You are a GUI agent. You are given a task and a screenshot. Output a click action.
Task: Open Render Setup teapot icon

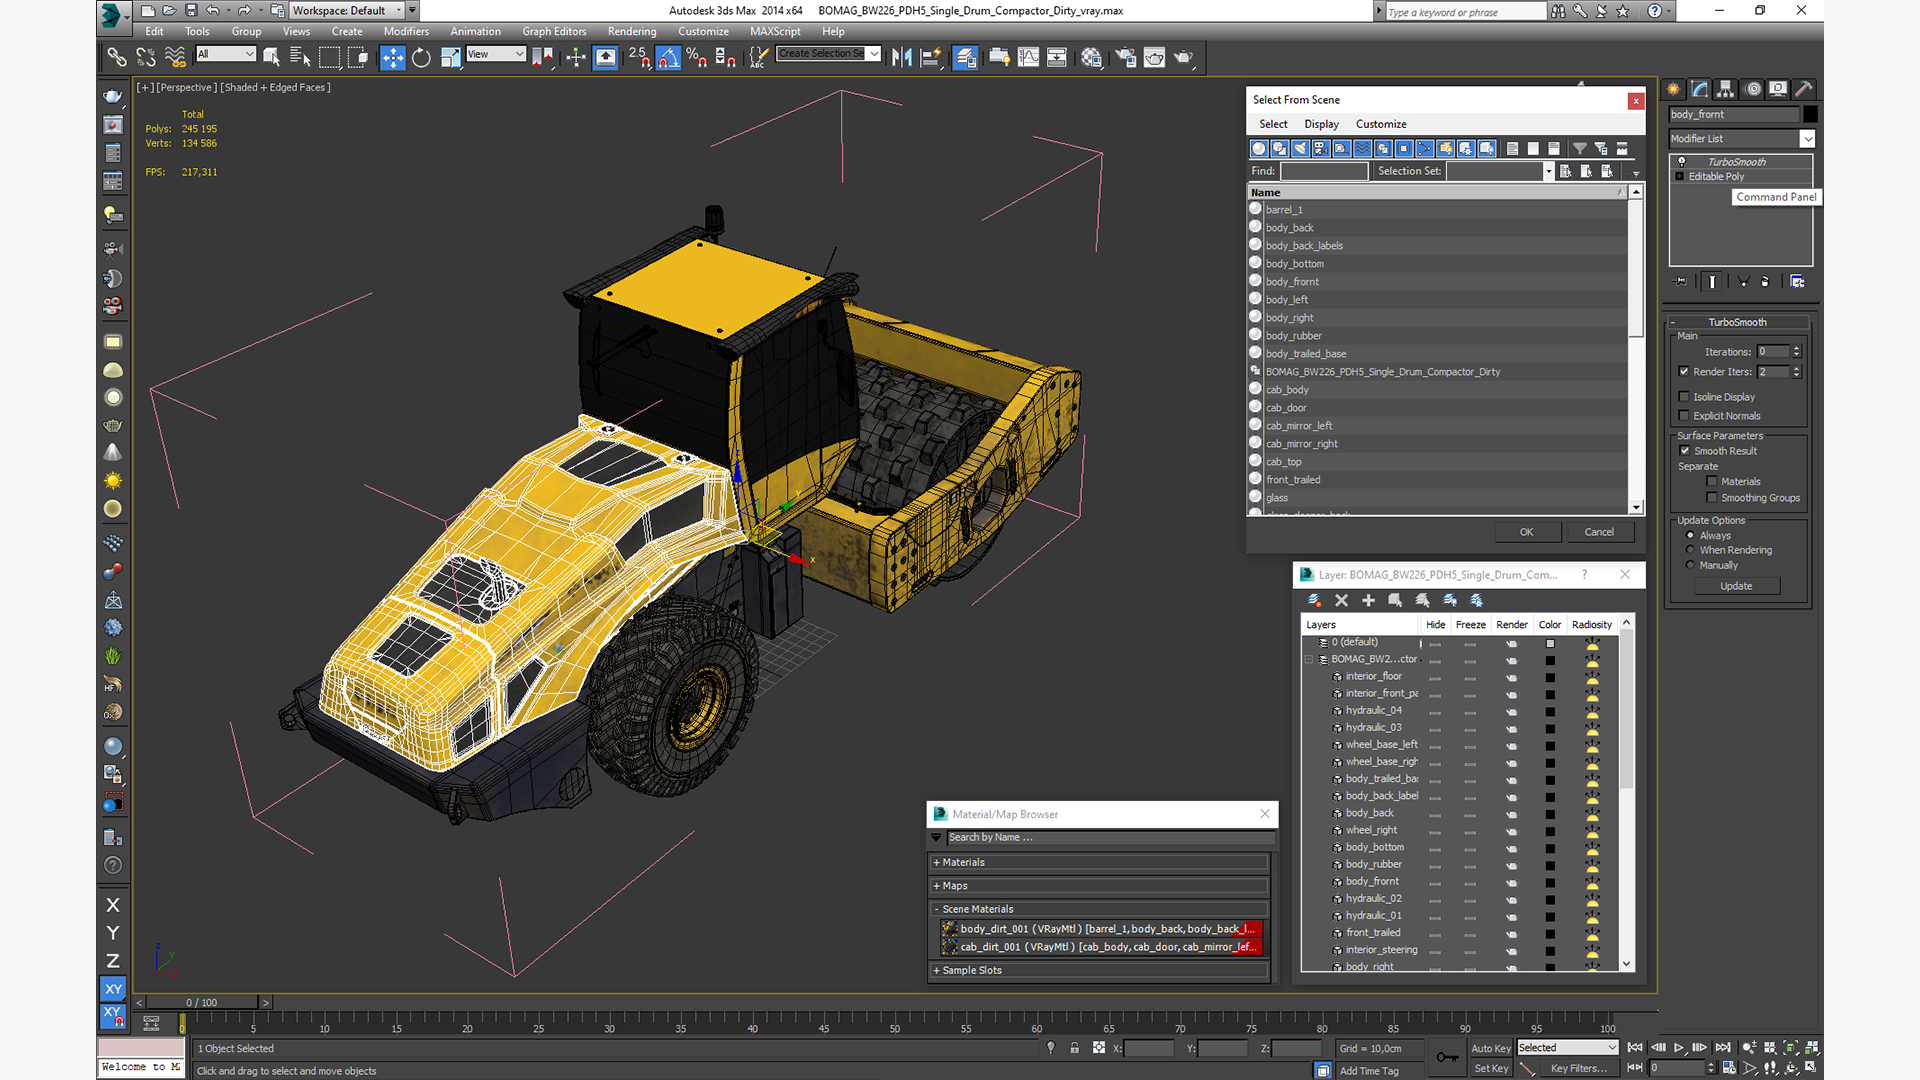(x=1126, y=57)
